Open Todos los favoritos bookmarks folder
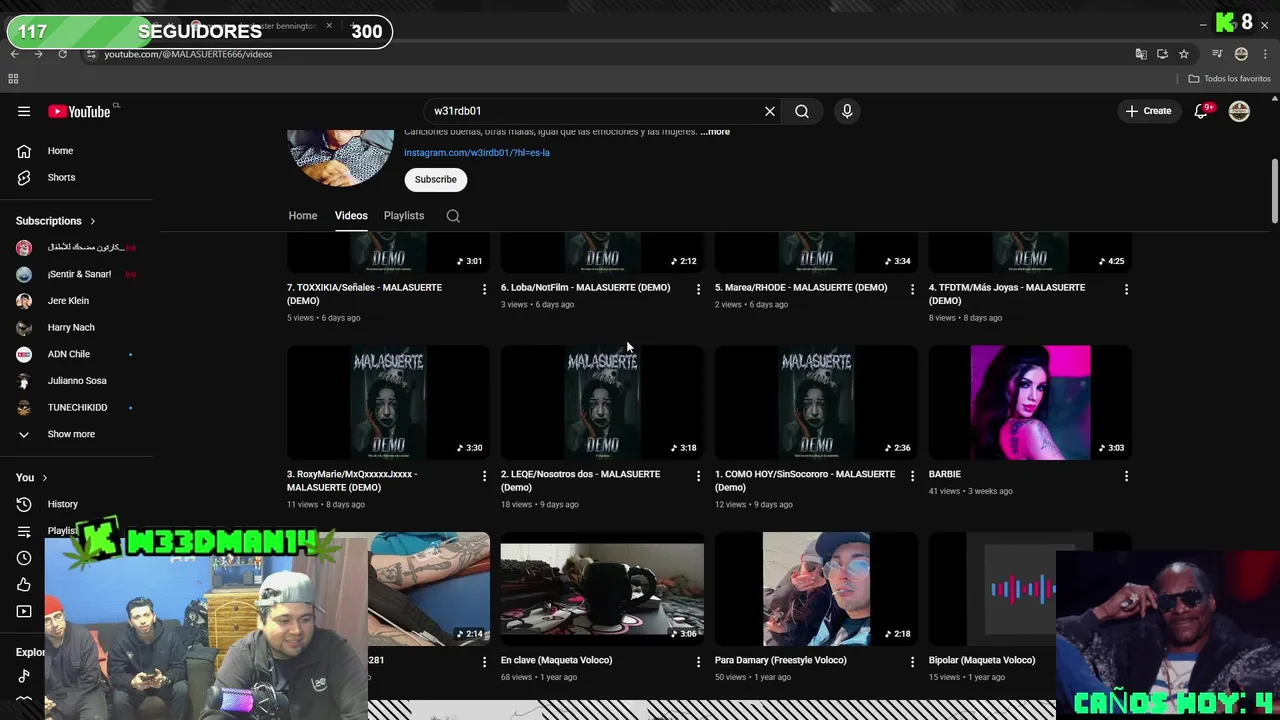Image resolution: width=1280 pixels, height=720 pixels. click(1229, 78)
